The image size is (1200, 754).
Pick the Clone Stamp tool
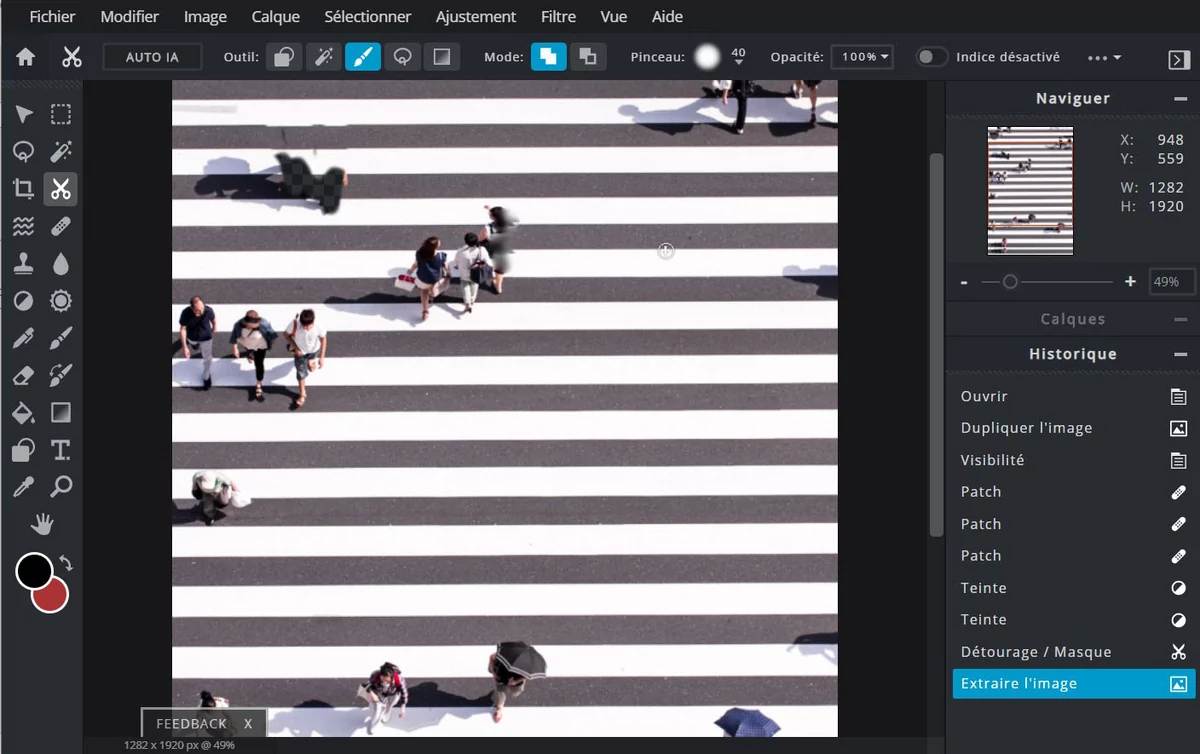point(24,264)
